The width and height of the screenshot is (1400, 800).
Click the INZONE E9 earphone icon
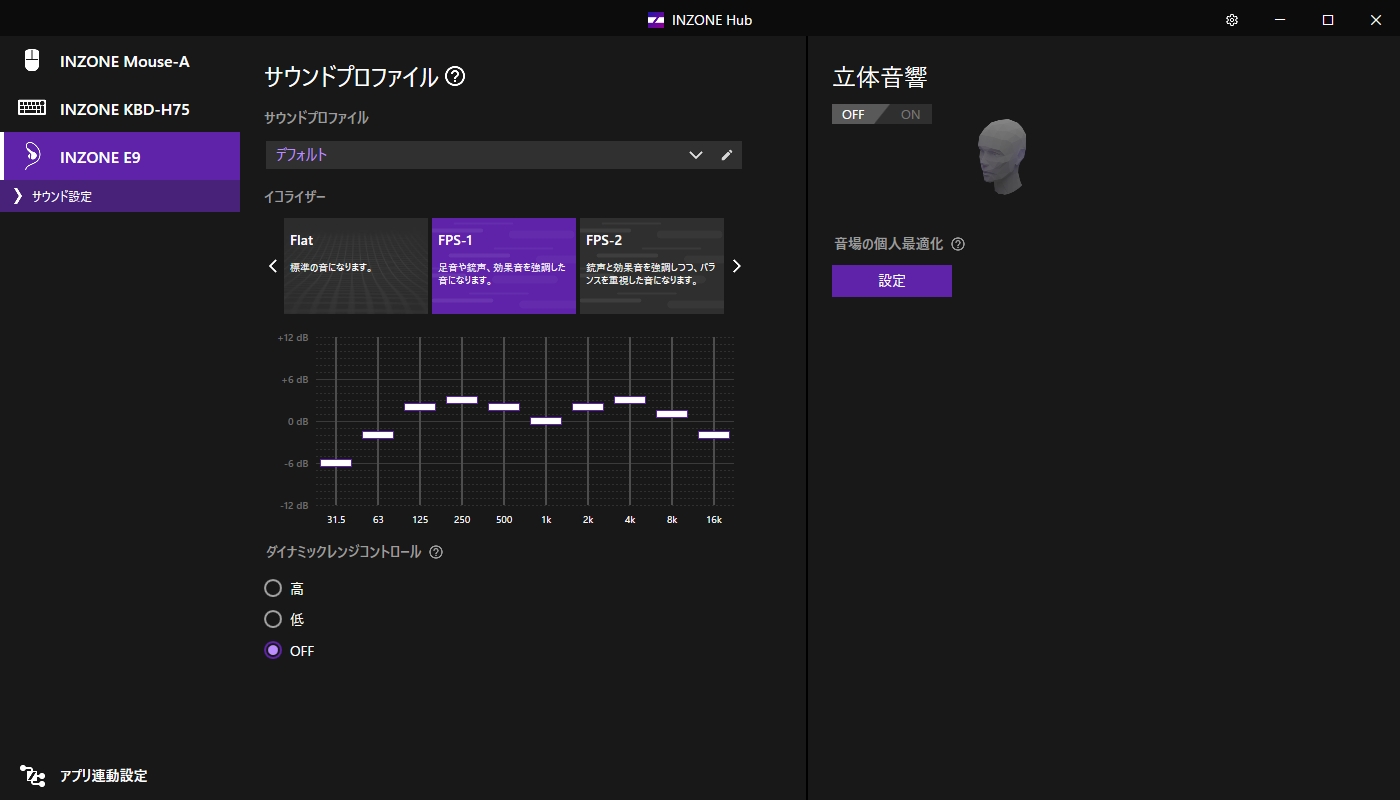click(32, 155)
